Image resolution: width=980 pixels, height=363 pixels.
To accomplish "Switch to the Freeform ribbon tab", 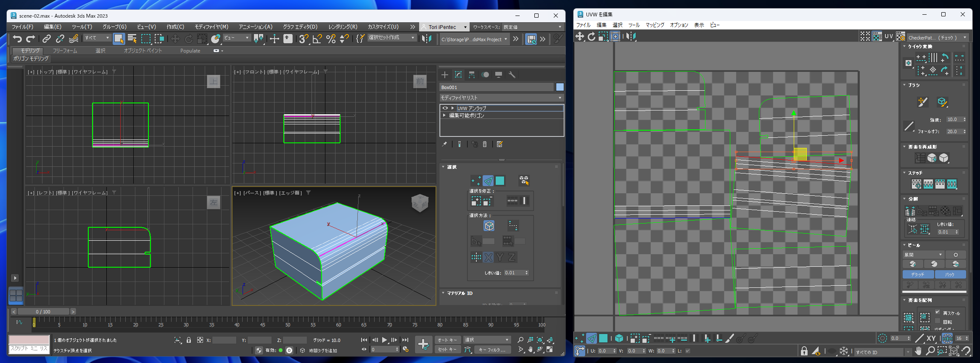I will 64,50.
